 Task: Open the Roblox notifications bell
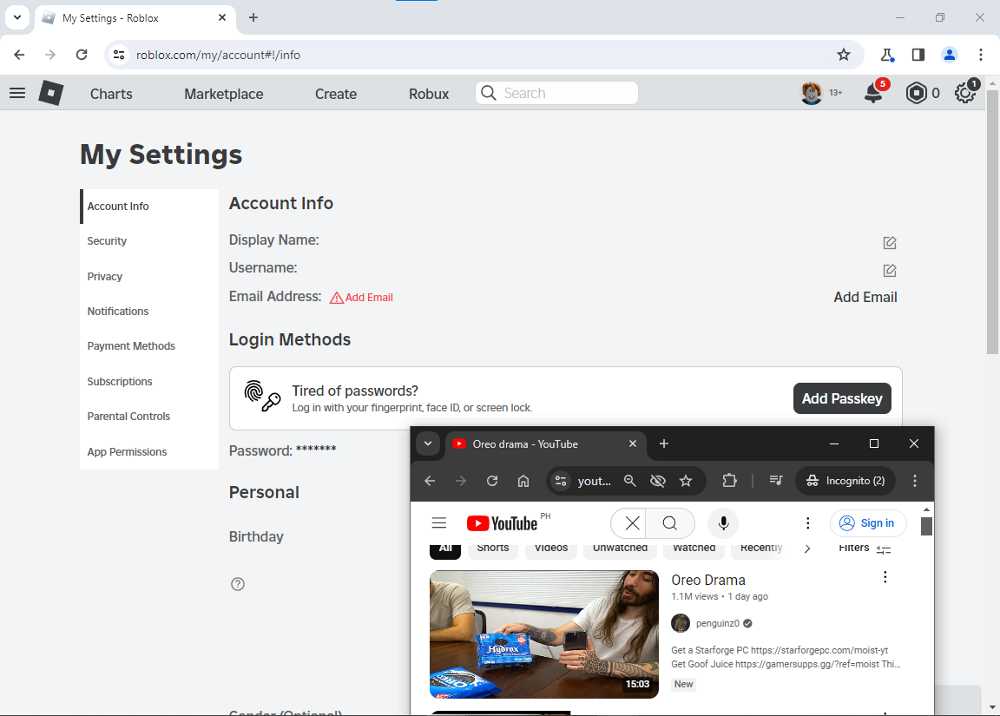[873, 93]
